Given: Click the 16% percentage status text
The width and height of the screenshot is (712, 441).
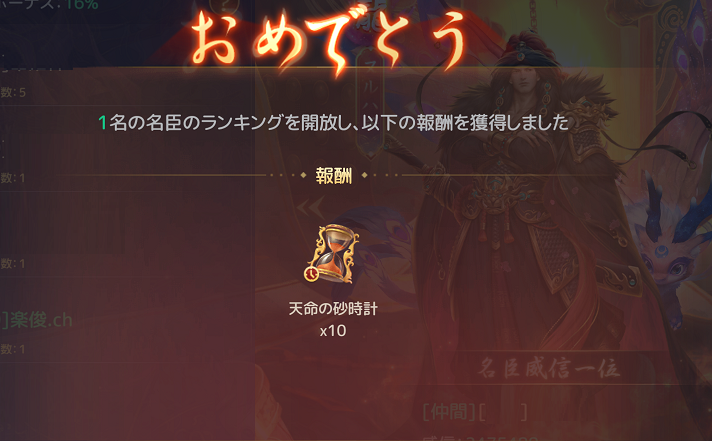Looking at the screenshot, I should [x=82, y=5].
